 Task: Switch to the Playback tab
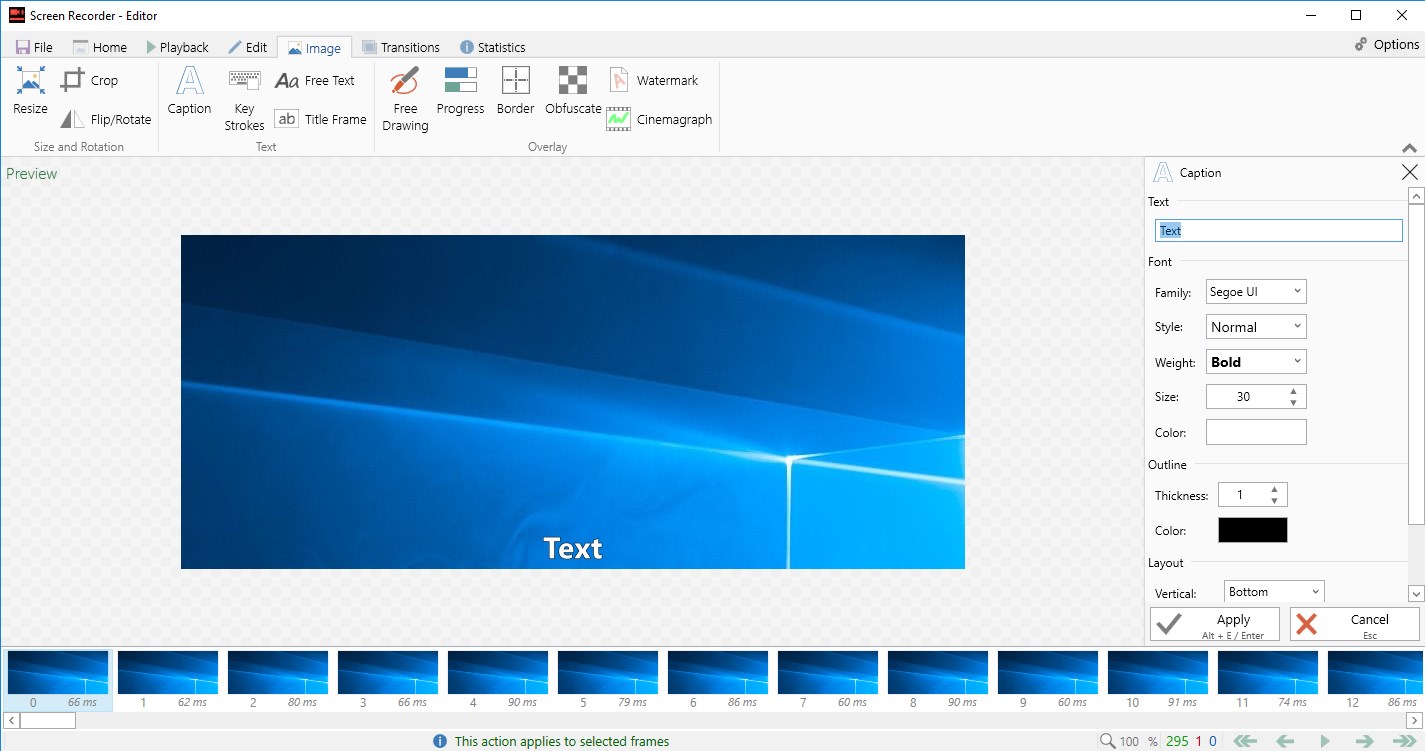coord(177,47)
